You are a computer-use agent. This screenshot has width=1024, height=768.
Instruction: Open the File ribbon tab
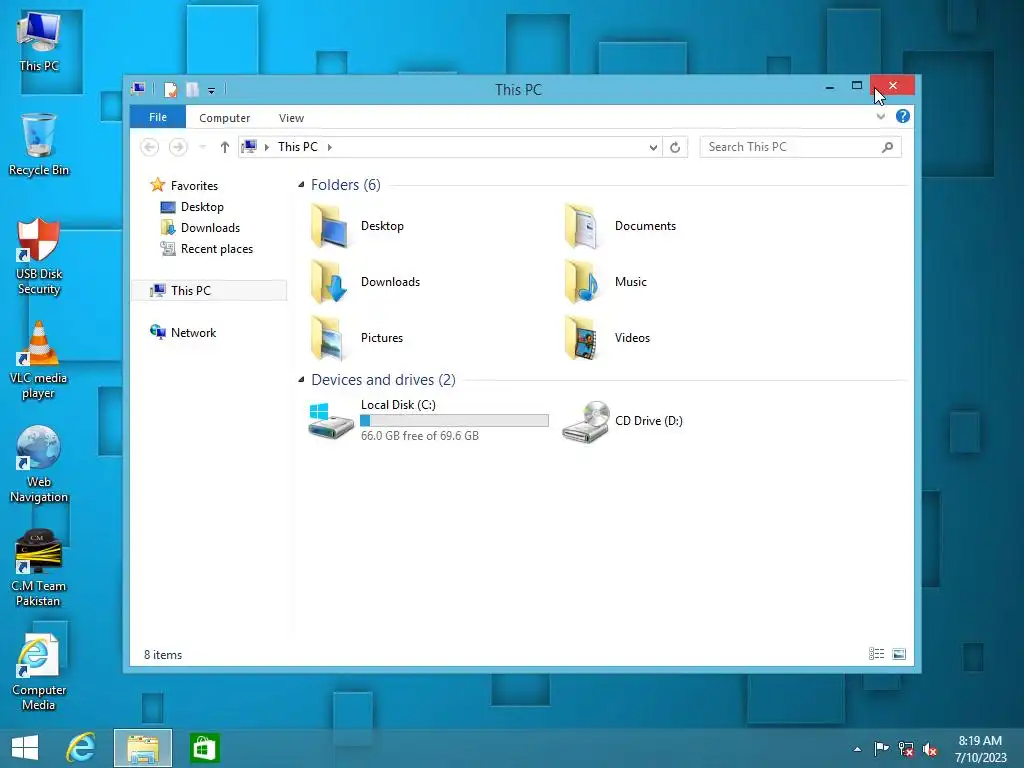[158, 117]
